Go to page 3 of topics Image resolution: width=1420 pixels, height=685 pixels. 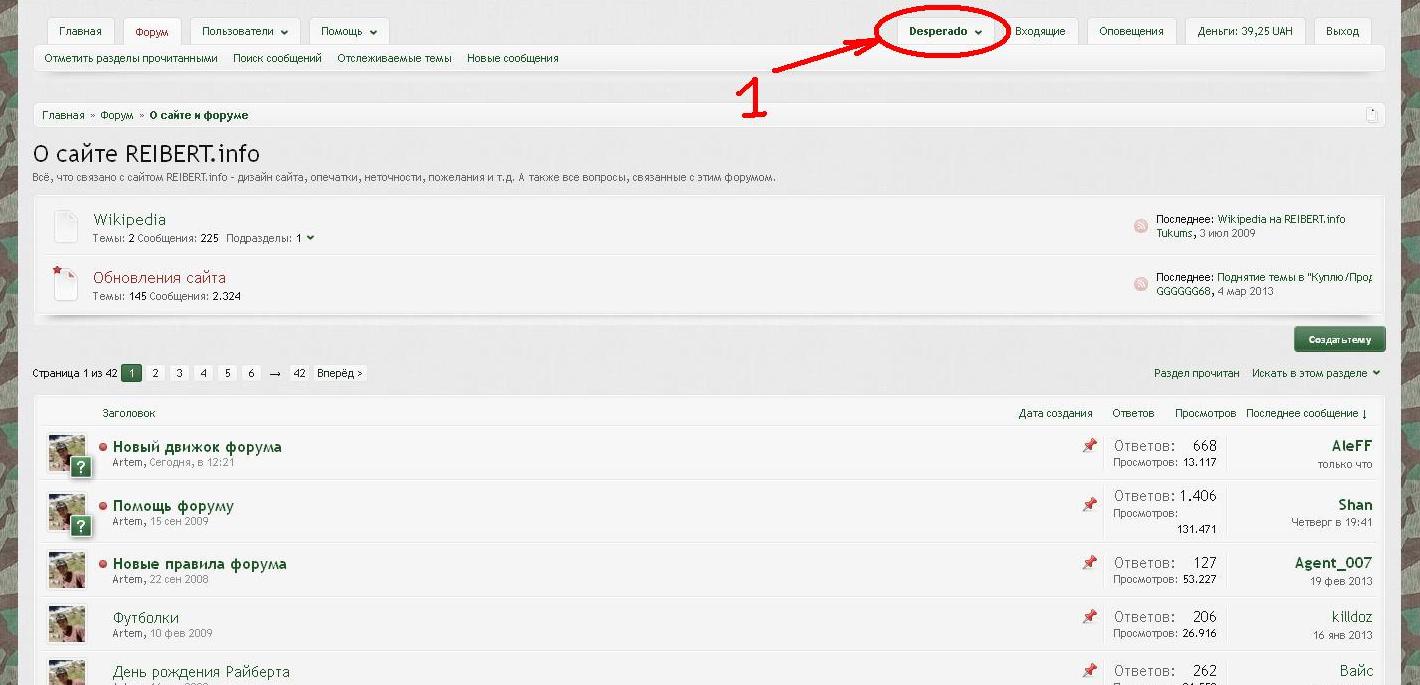coord(180,373)
